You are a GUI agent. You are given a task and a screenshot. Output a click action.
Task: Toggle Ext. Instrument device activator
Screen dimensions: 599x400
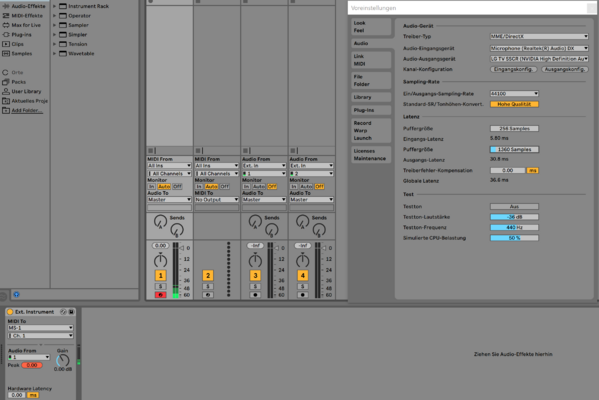coord(10,312)
